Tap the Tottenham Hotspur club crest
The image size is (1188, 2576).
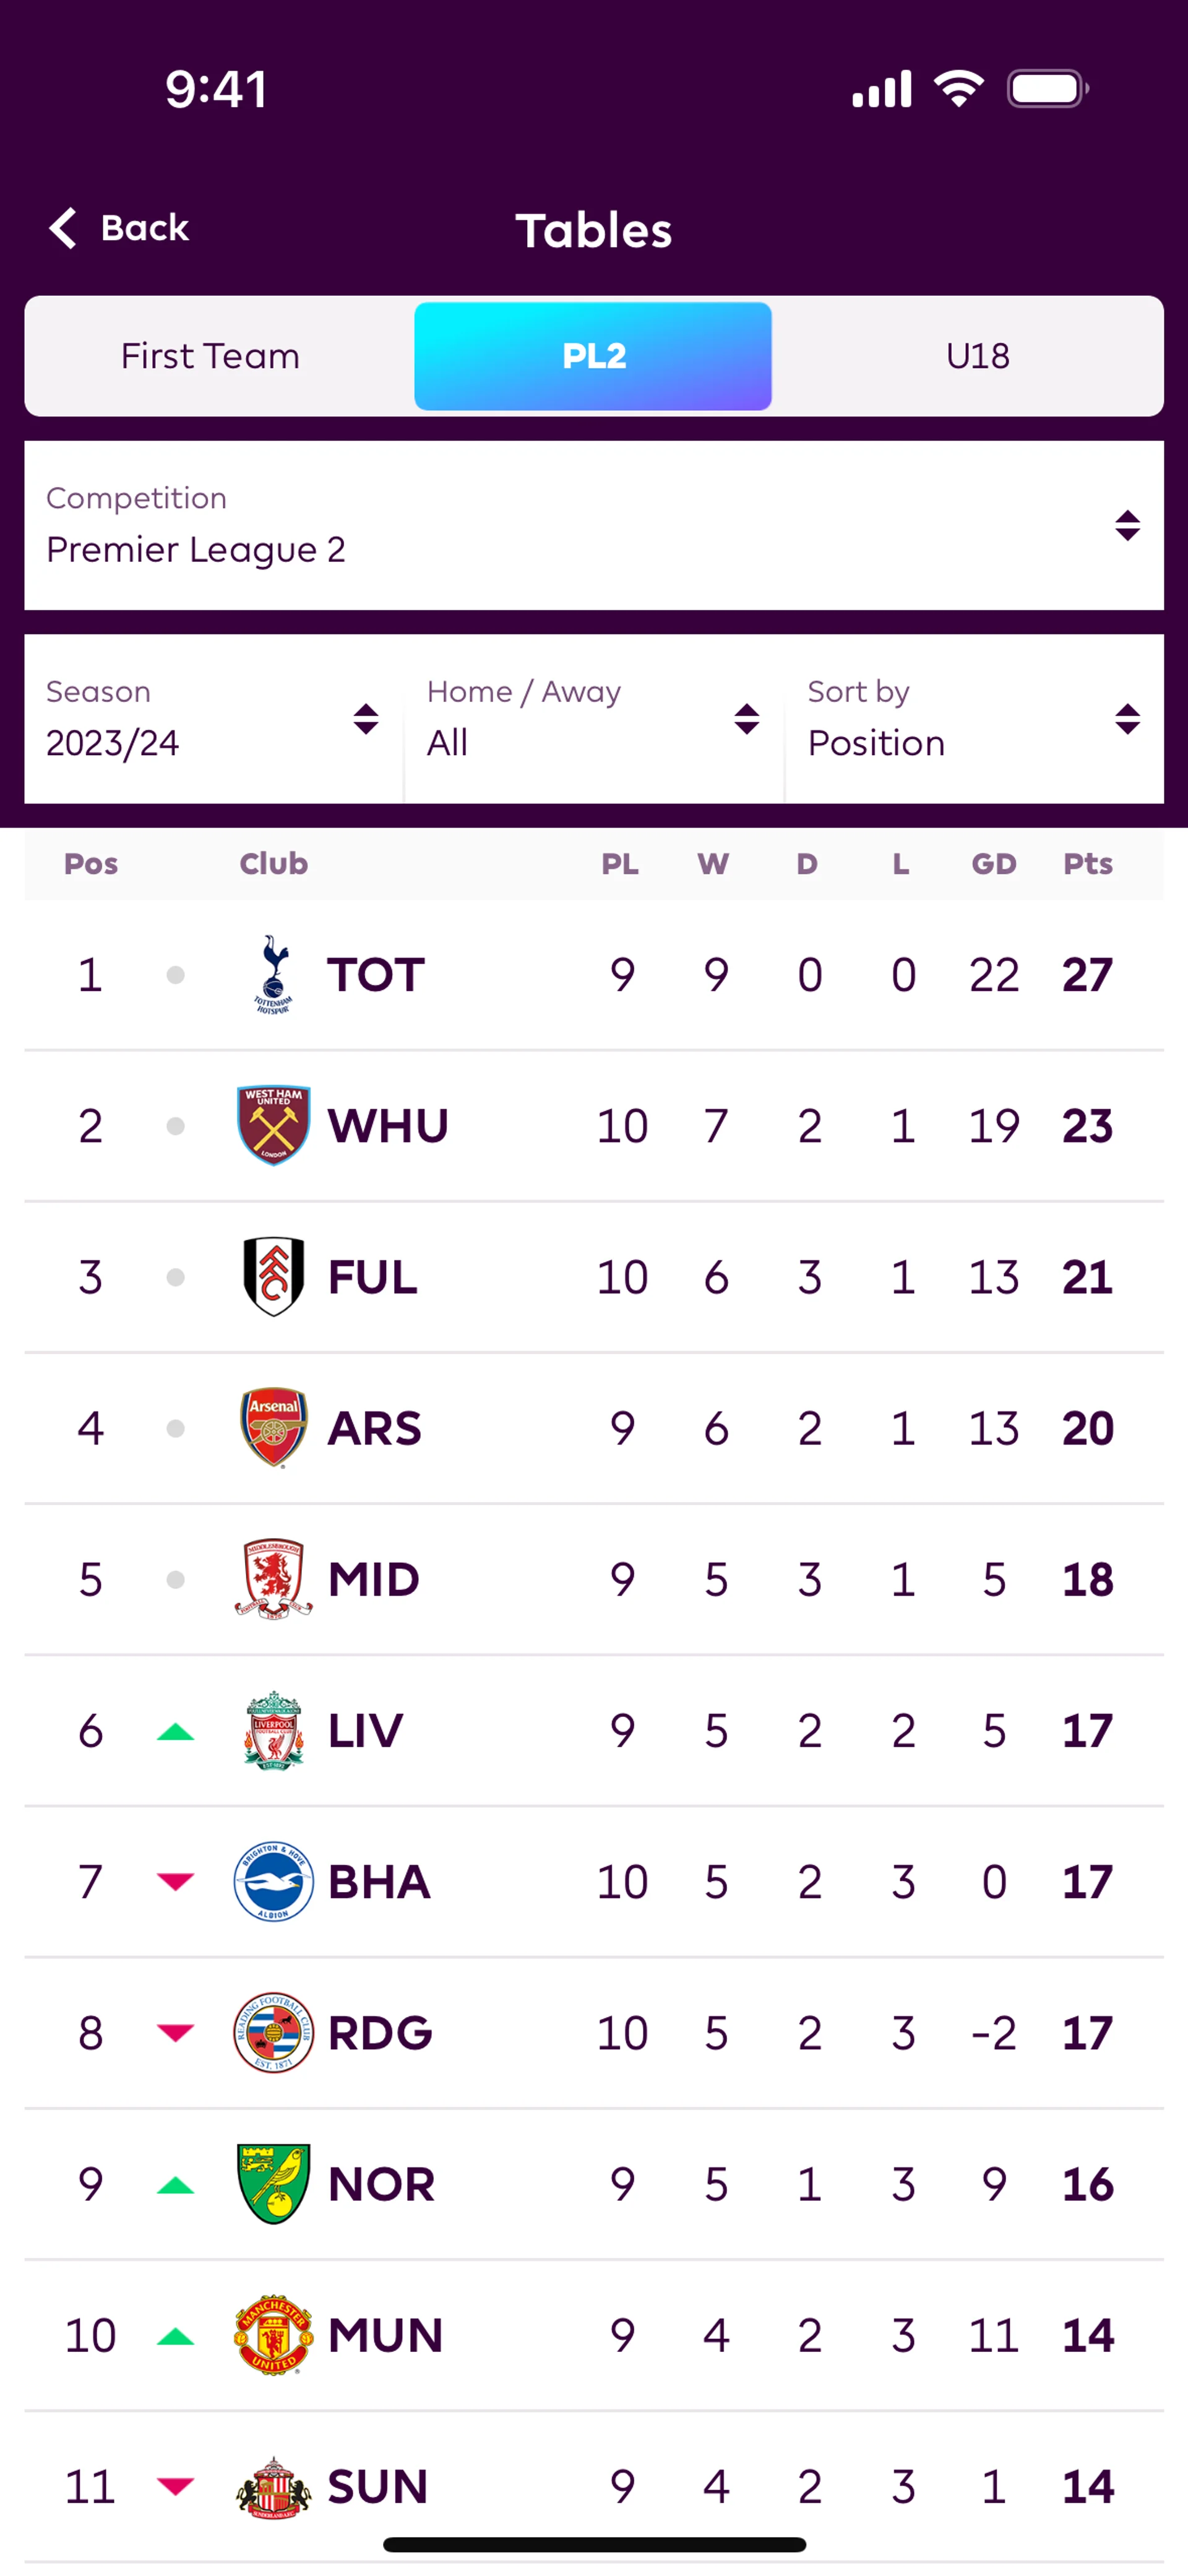[x=273, y=974]
